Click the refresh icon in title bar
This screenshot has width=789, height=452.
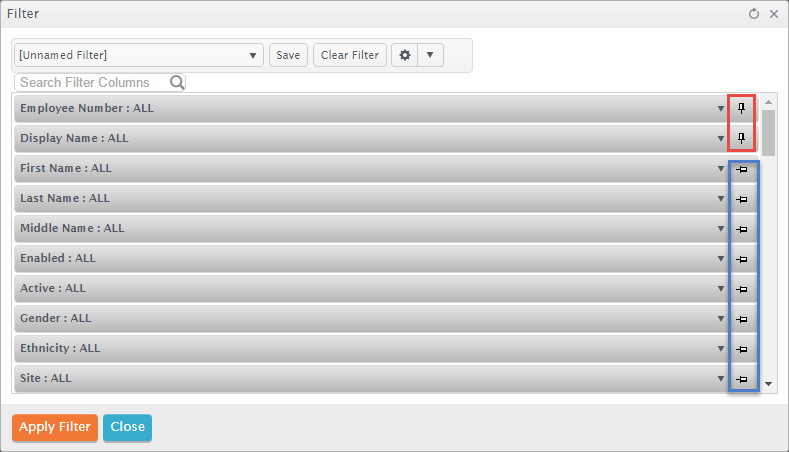[x=753, y=14]
